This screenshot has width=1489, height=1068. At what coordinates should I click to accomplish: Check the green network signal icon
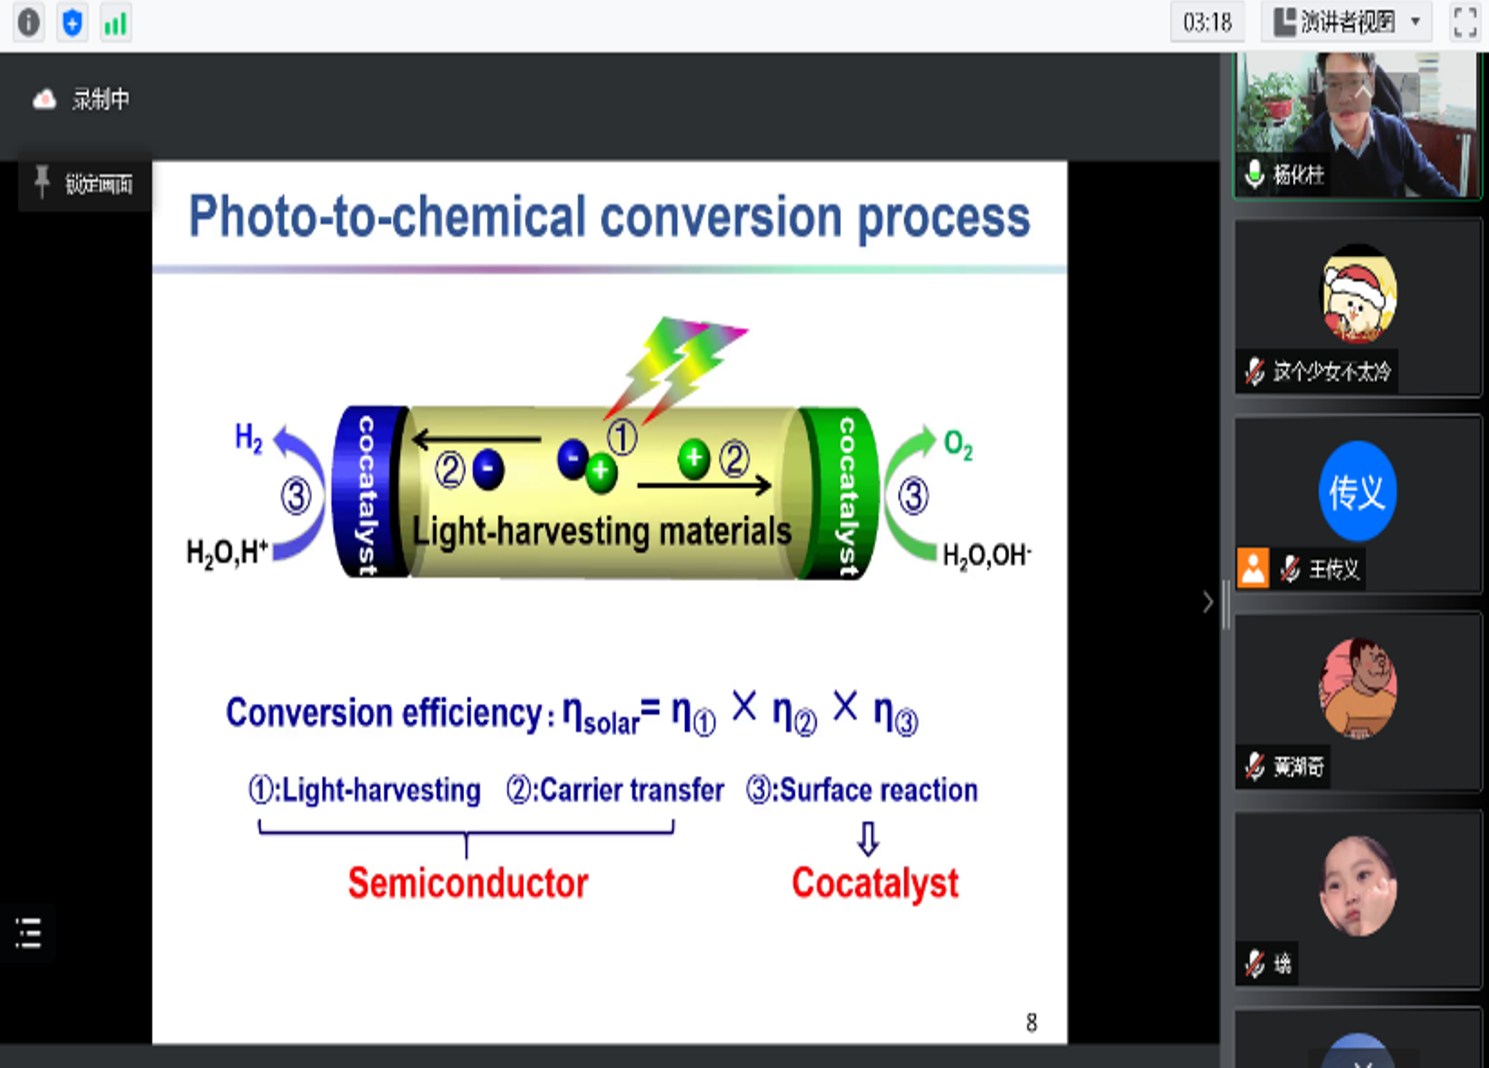pos(116,22)
